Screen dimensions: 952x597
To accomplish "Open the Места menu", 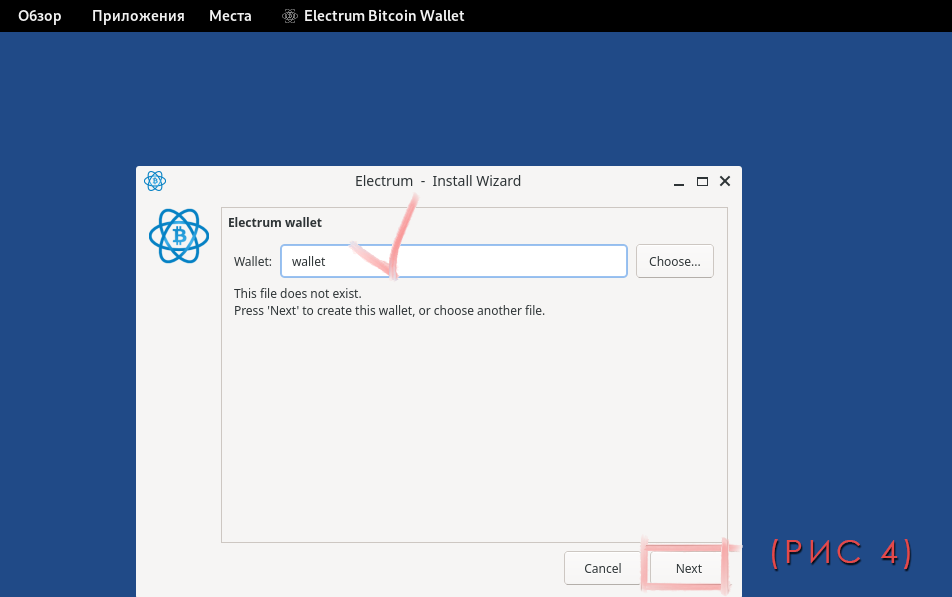I will point(230,16).
